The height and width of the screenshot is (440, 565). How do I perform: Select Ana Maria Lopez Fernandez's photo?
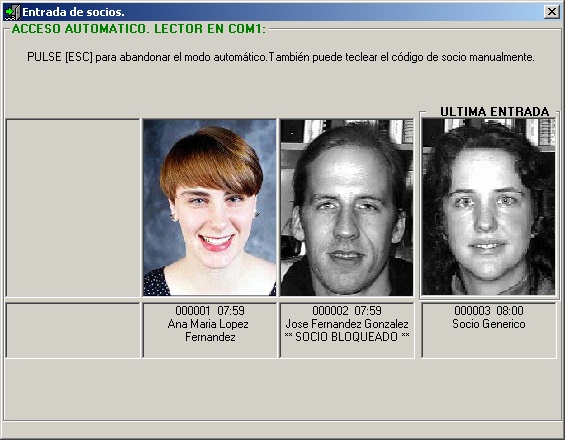(x=210, y=208)
